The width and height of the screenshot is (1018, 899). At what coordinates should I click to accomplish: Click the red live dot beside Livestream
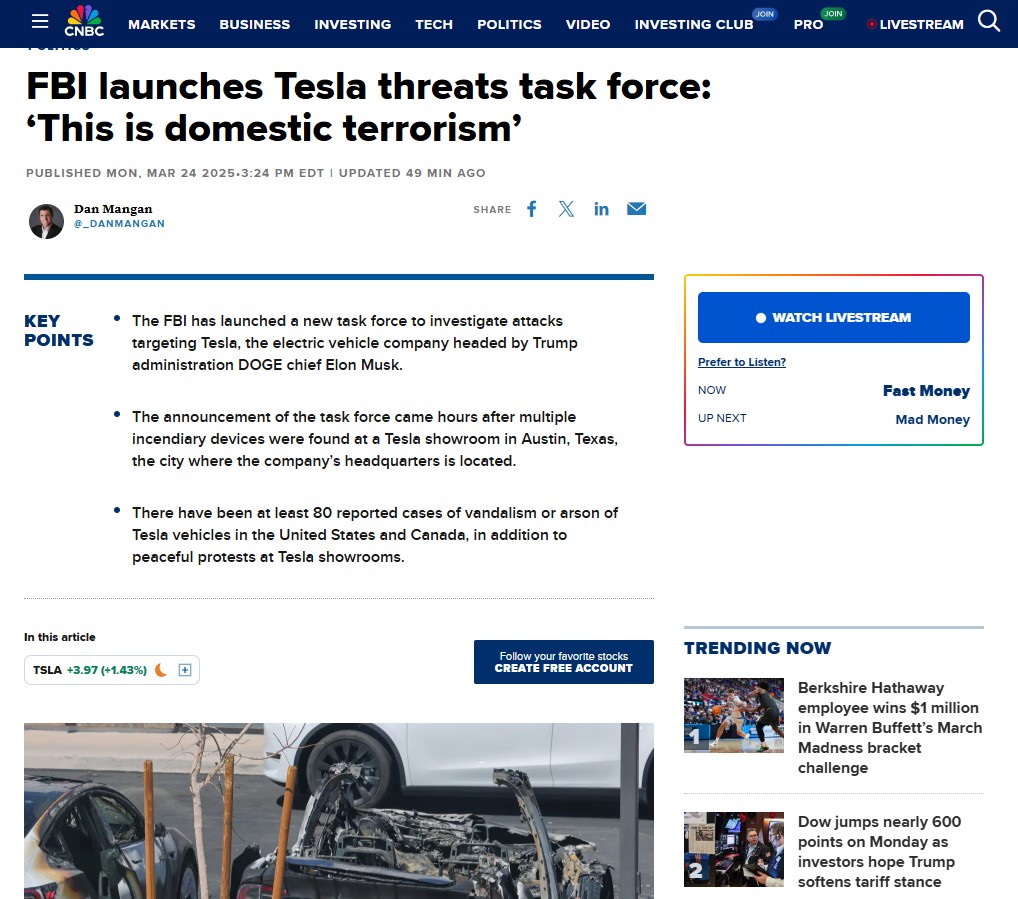coord(872,24)
